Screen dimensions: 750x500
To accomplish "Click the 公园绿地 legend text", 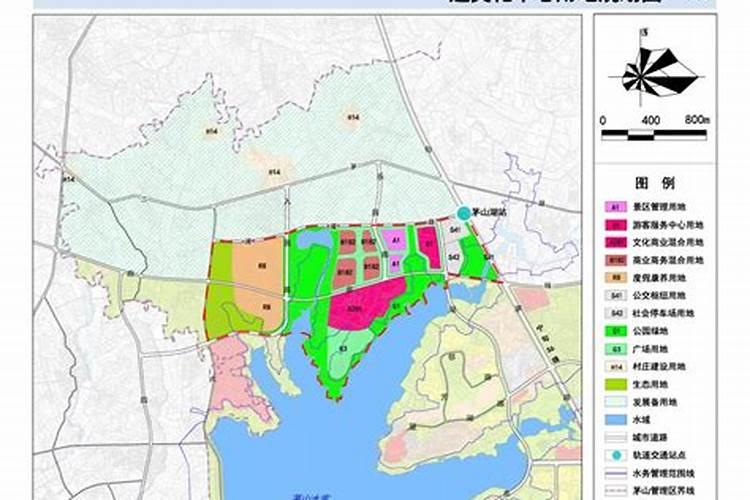I will pyautogui.click(x=651, y=331).
